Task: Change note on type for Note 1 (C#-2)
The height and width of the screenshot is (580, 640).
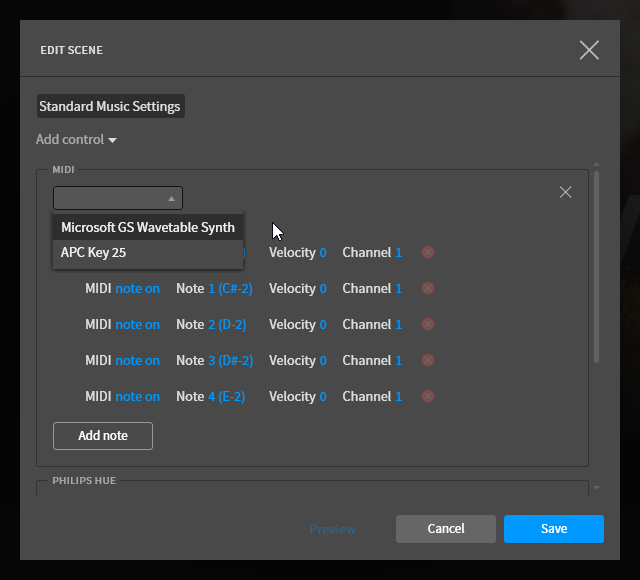Action: tap(138, 289)
